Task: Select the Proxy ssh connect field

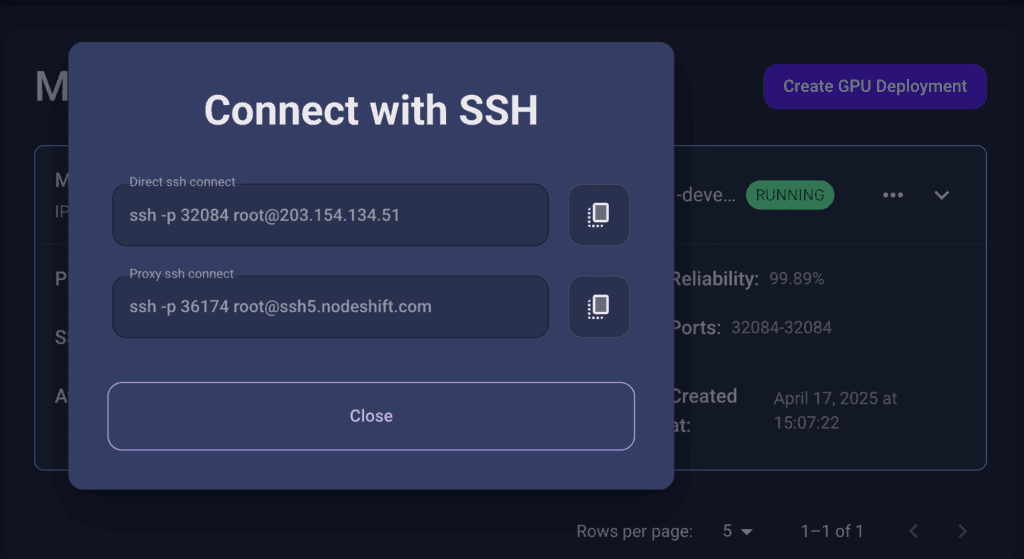Action: [330, 307]
